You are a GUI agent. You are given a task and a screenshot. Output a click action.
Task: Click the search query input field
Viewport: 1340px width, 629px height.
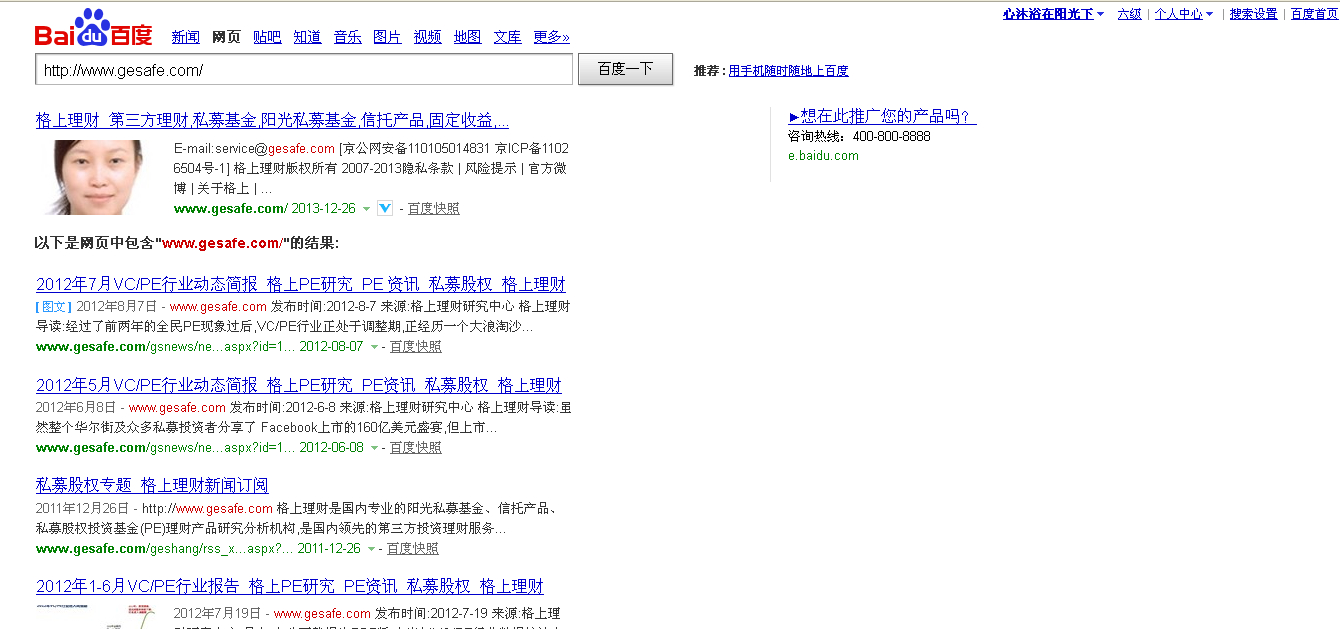[304, 70]
